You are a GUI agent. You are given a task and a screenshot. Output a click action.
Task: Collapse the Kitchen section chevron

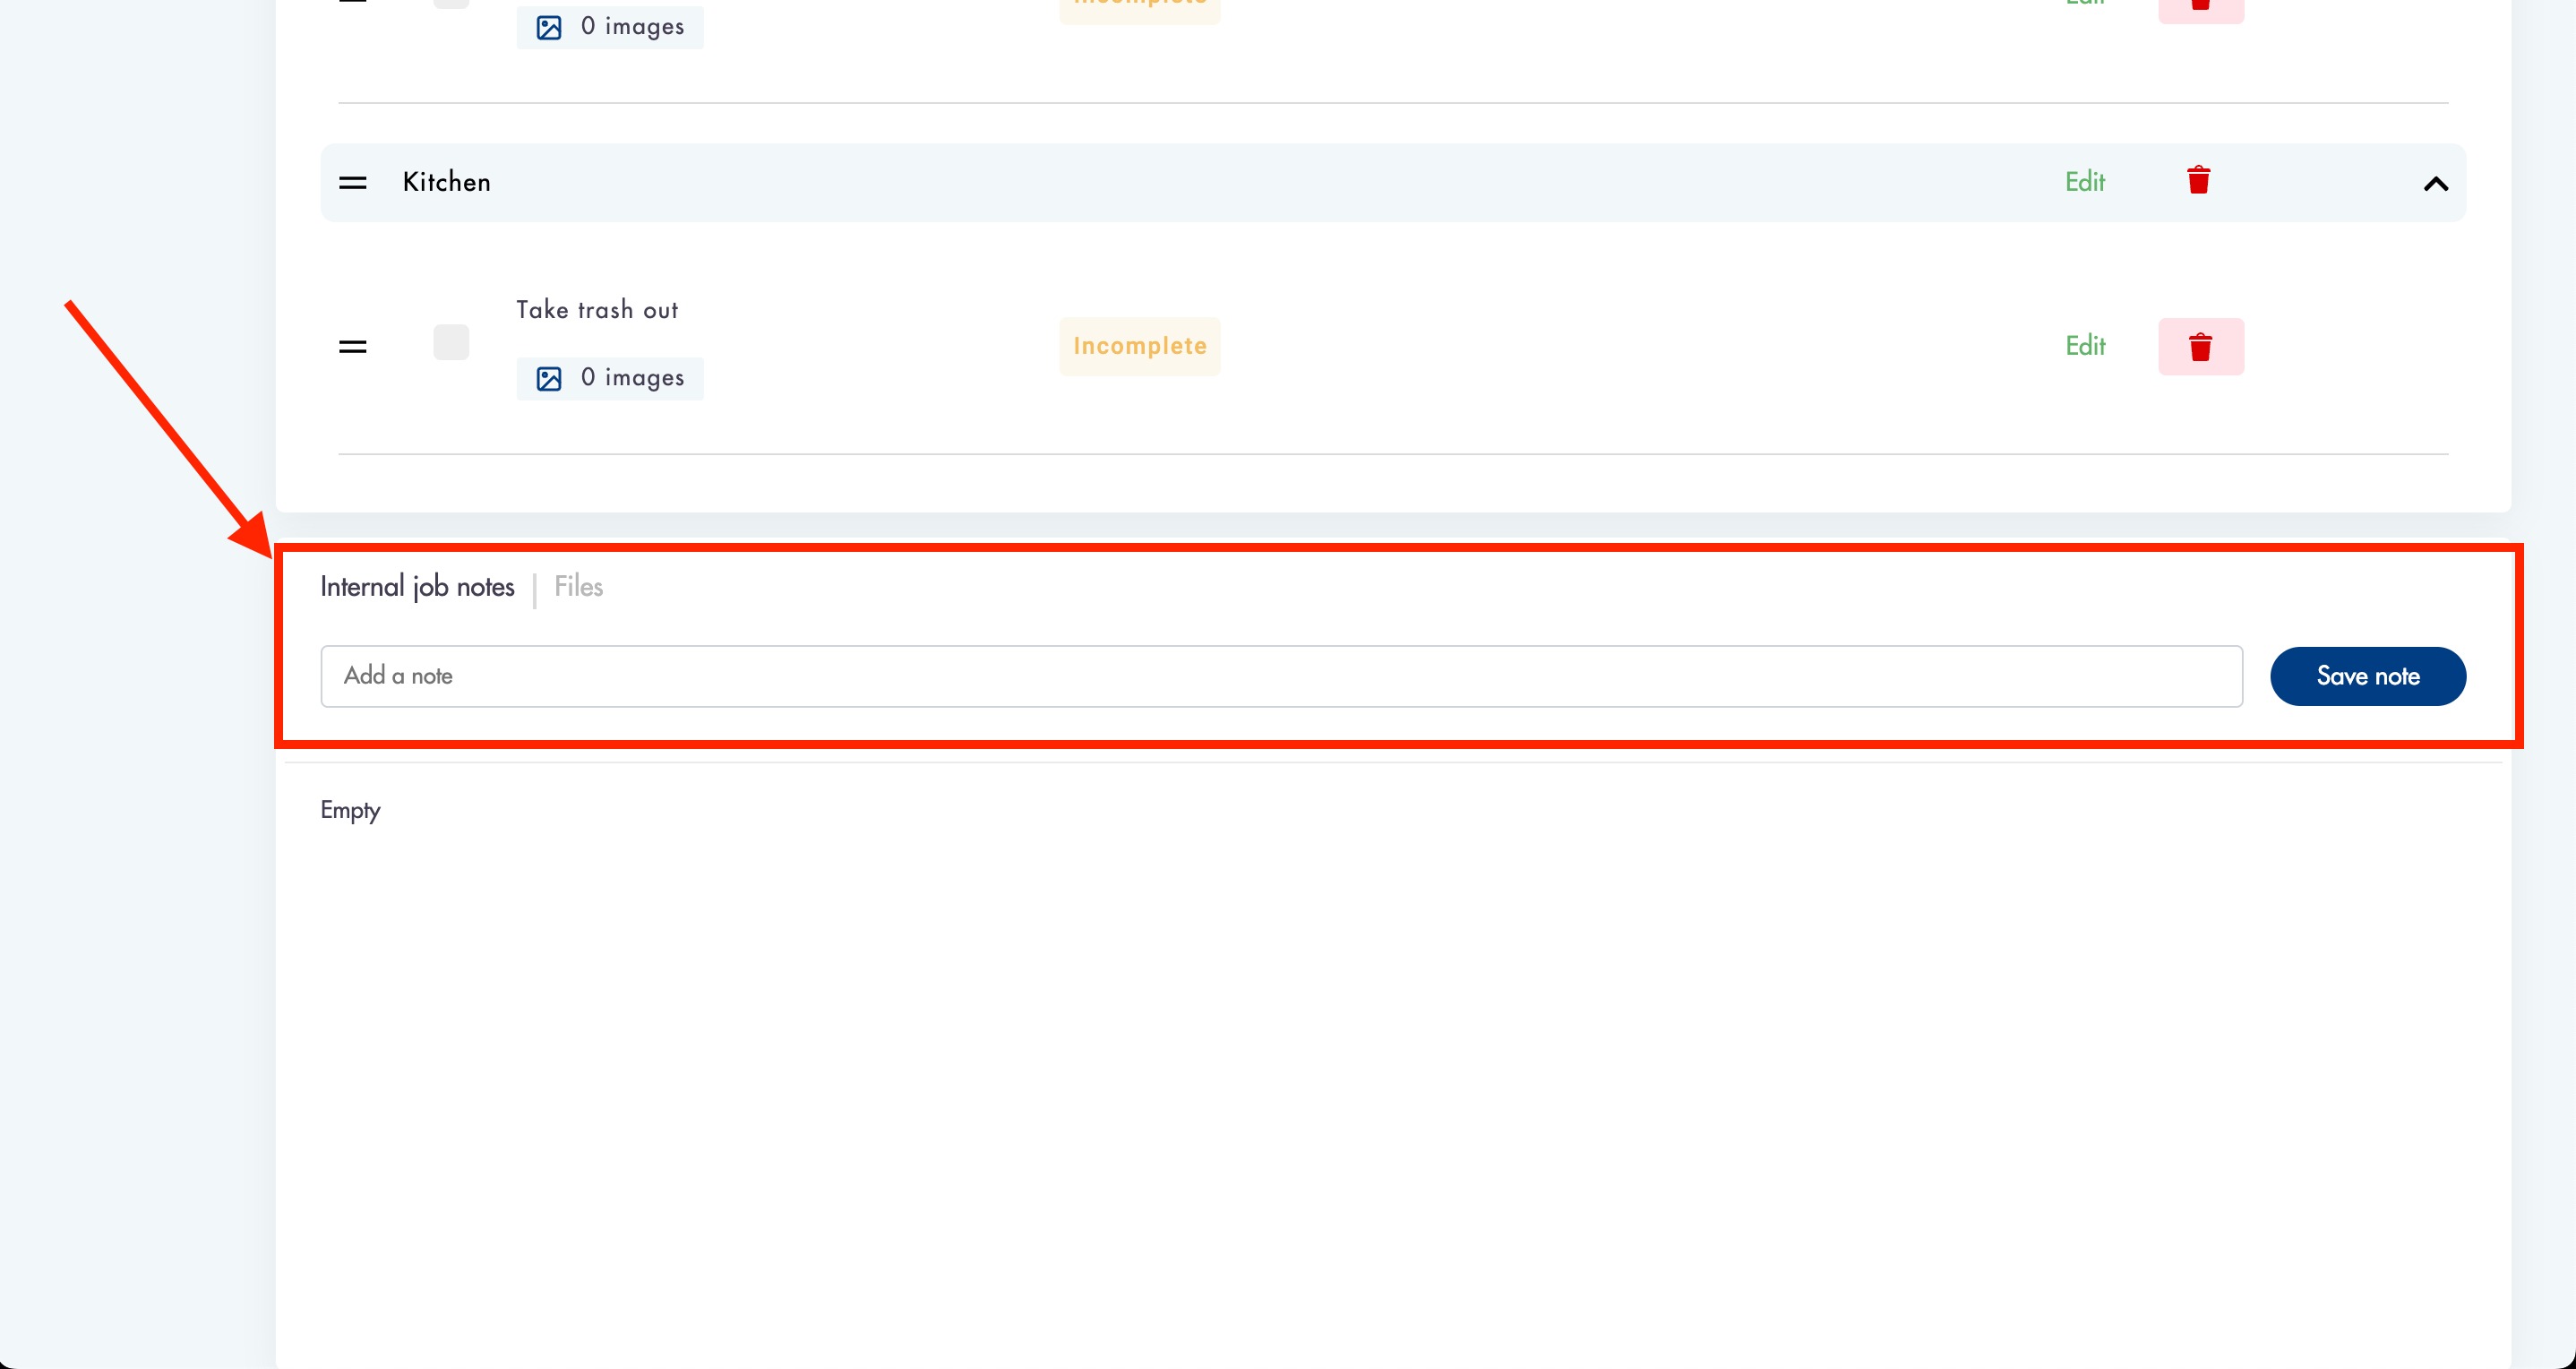tap(2435, 184)
